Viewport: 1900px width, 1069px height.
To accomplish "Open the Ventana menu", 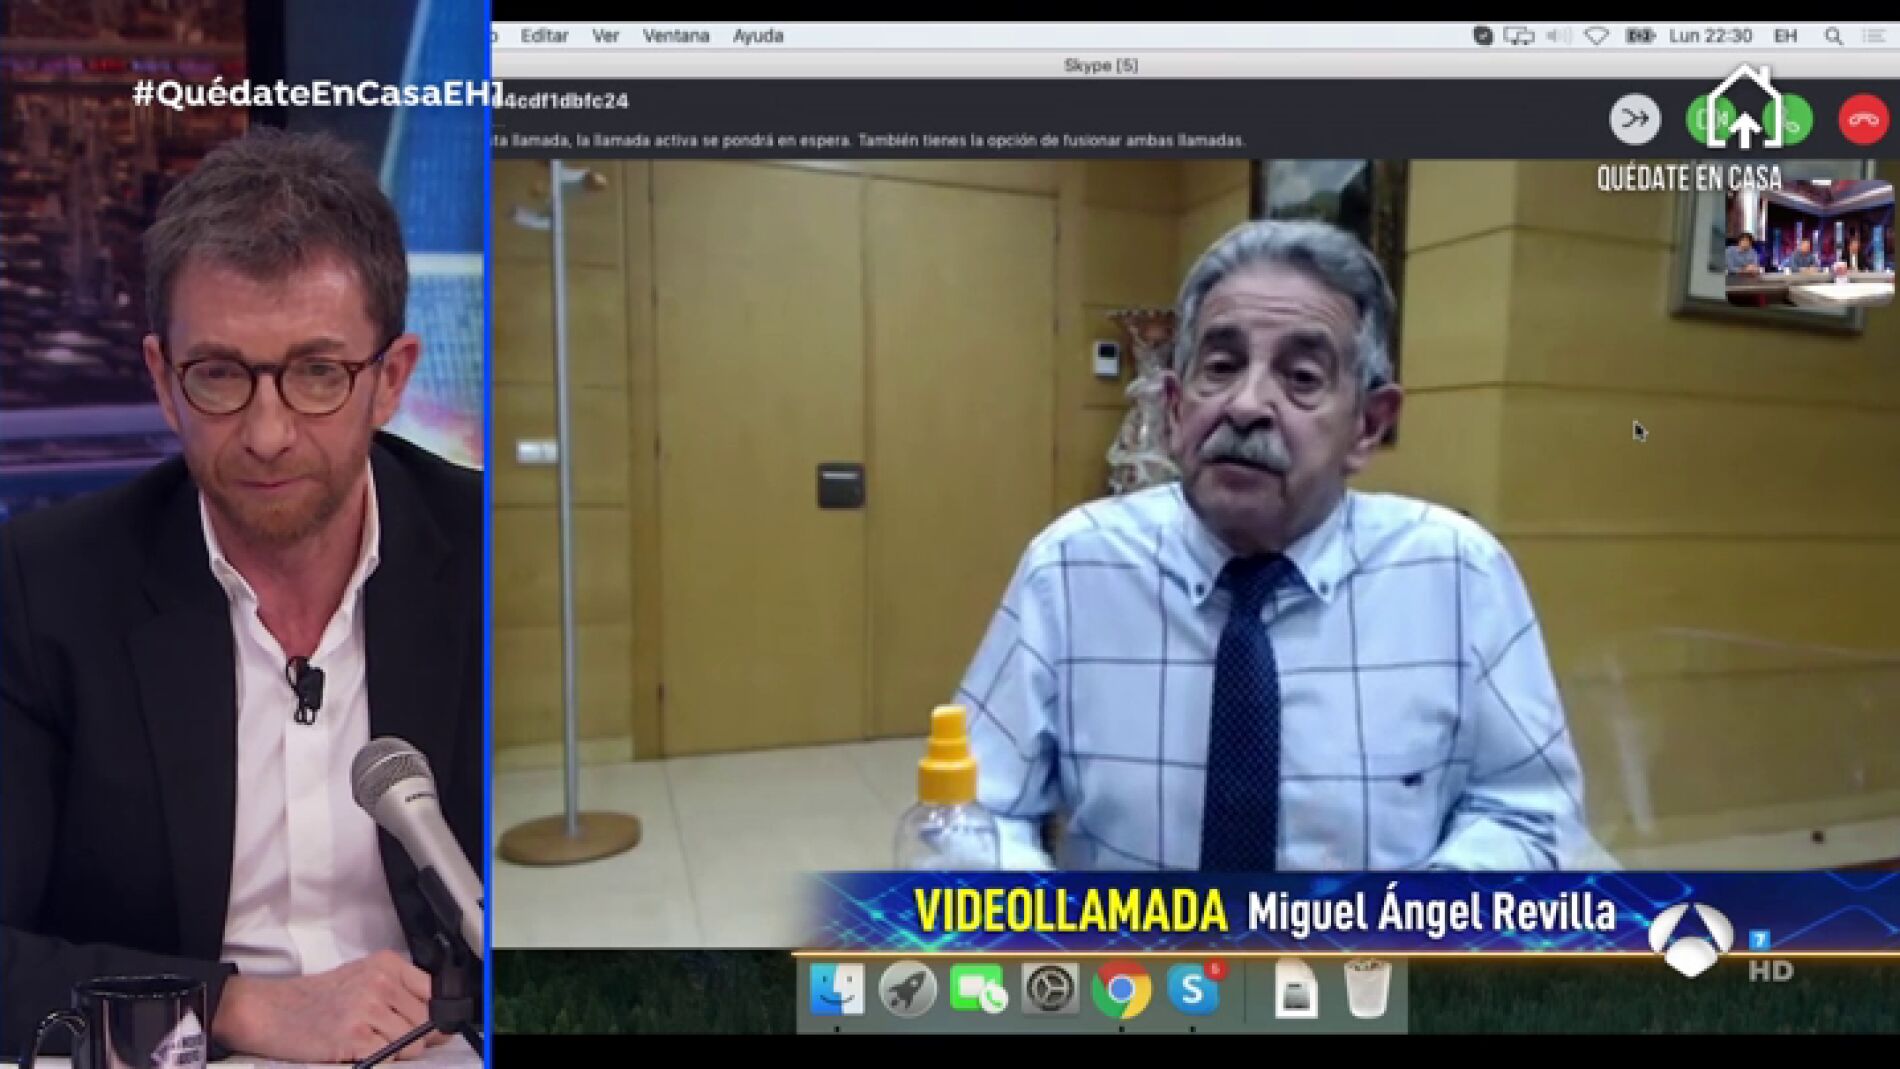I will click(676, 36).
